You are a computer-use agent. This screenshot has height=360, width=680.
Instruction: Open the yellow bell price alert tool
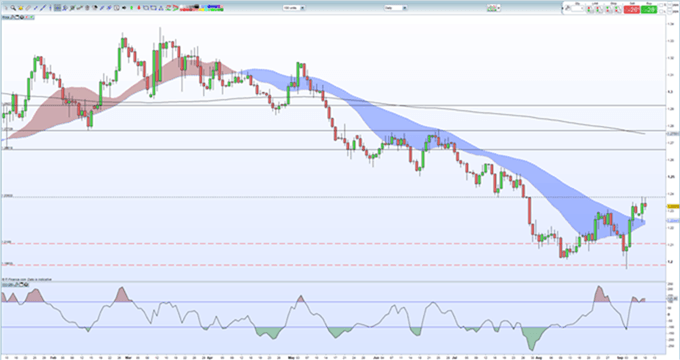(20, 8)
